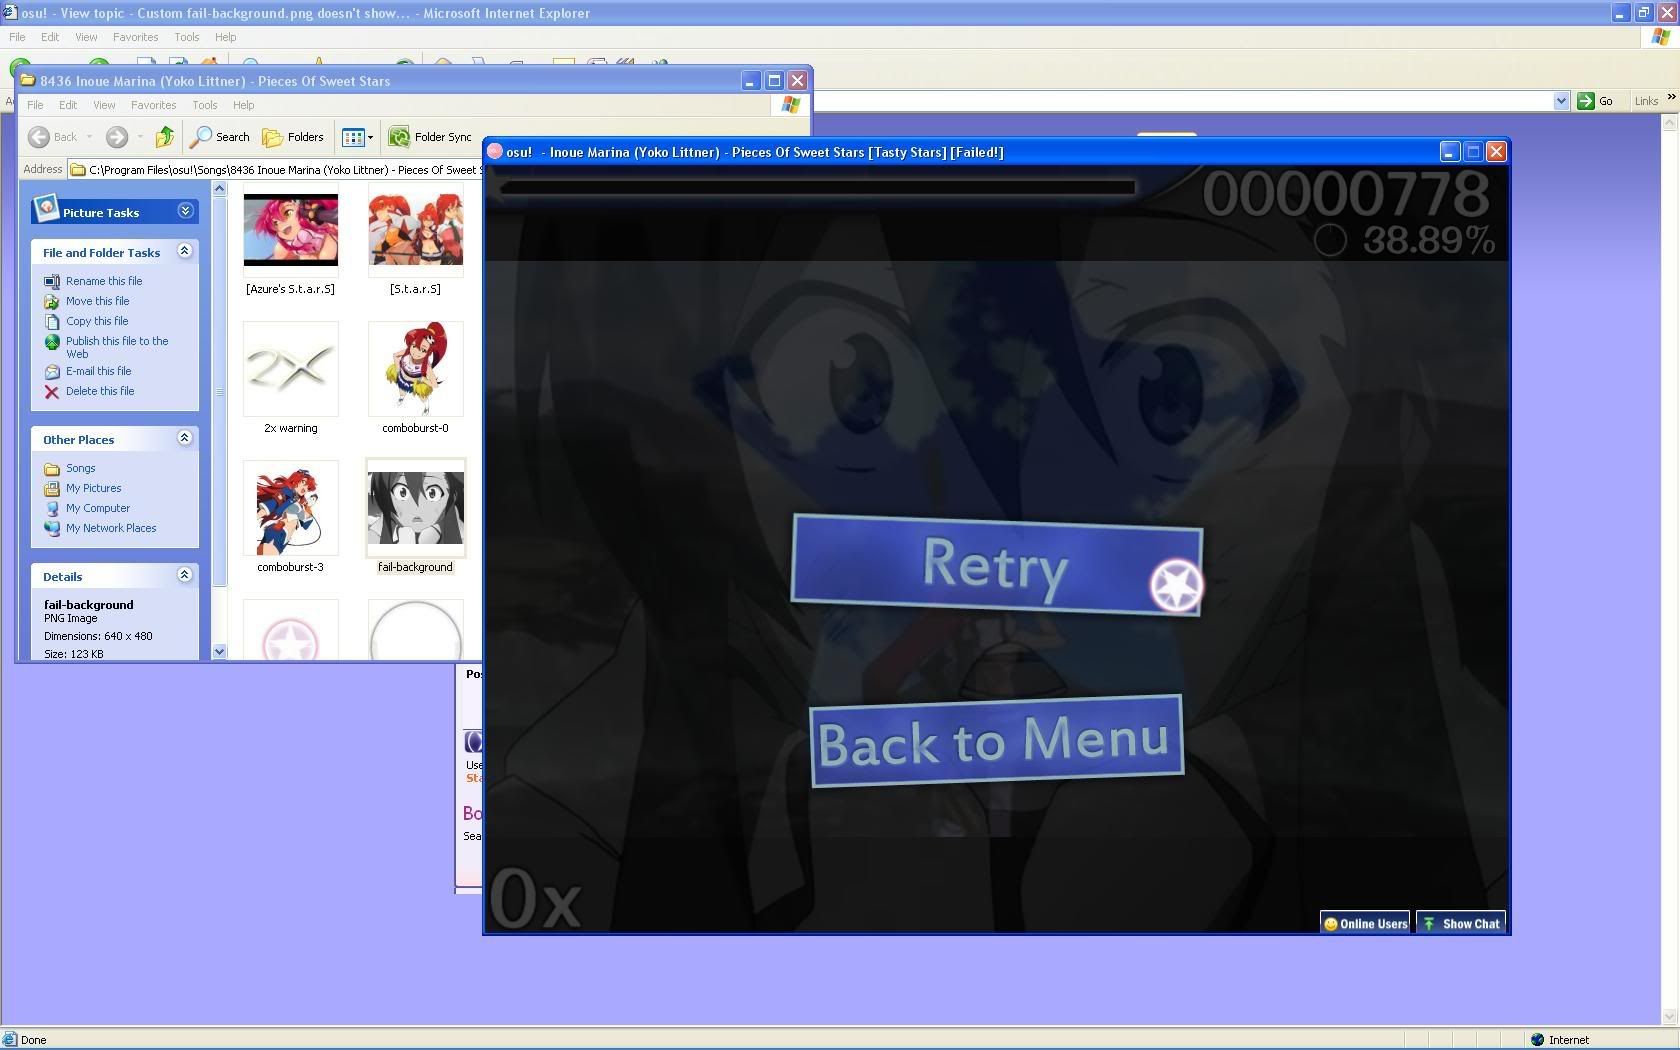The height and width of the screenshot is (1050, 1680).
Task: Open My Computer under Other Places
Action: [x=98, y=508]
